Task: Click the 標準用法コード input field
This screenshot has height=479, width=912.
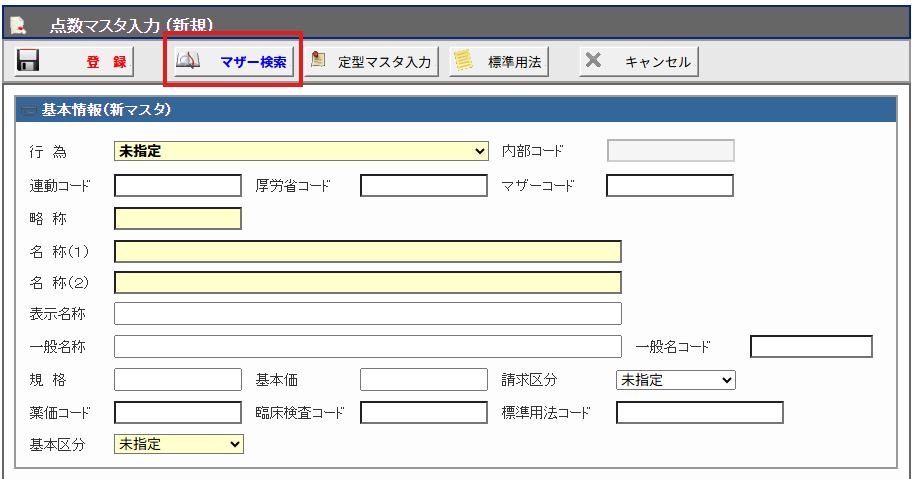Action: tap(699, 412)
